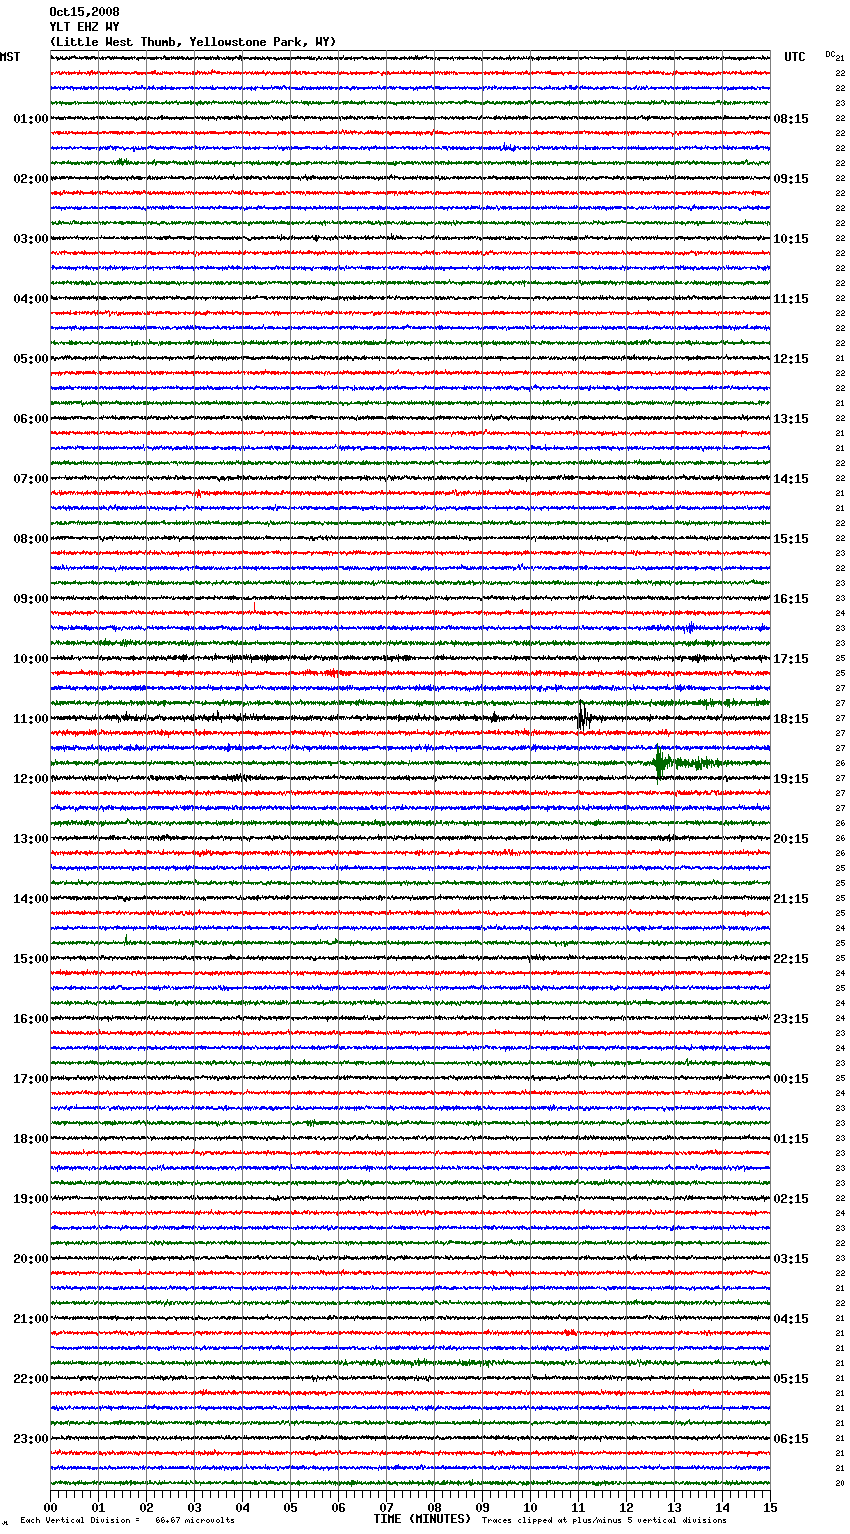The image size is (850, 1534).
Task: Select the 22:00 MST time label
Action: [x=31, y=1379]
